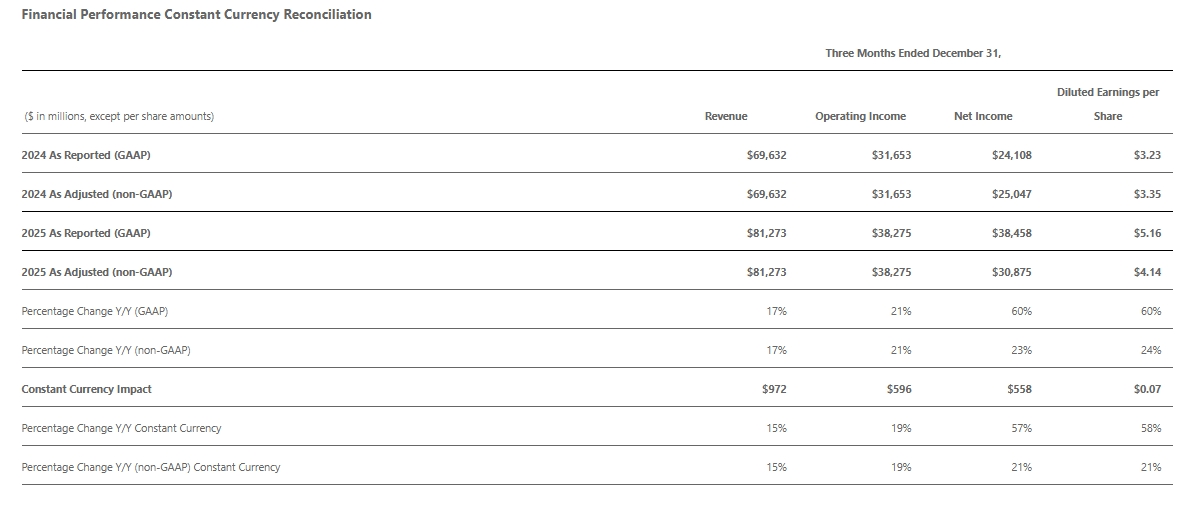
Task: Select the 2025 As Reported (GAAP) row label
Action: click(86, 233)
